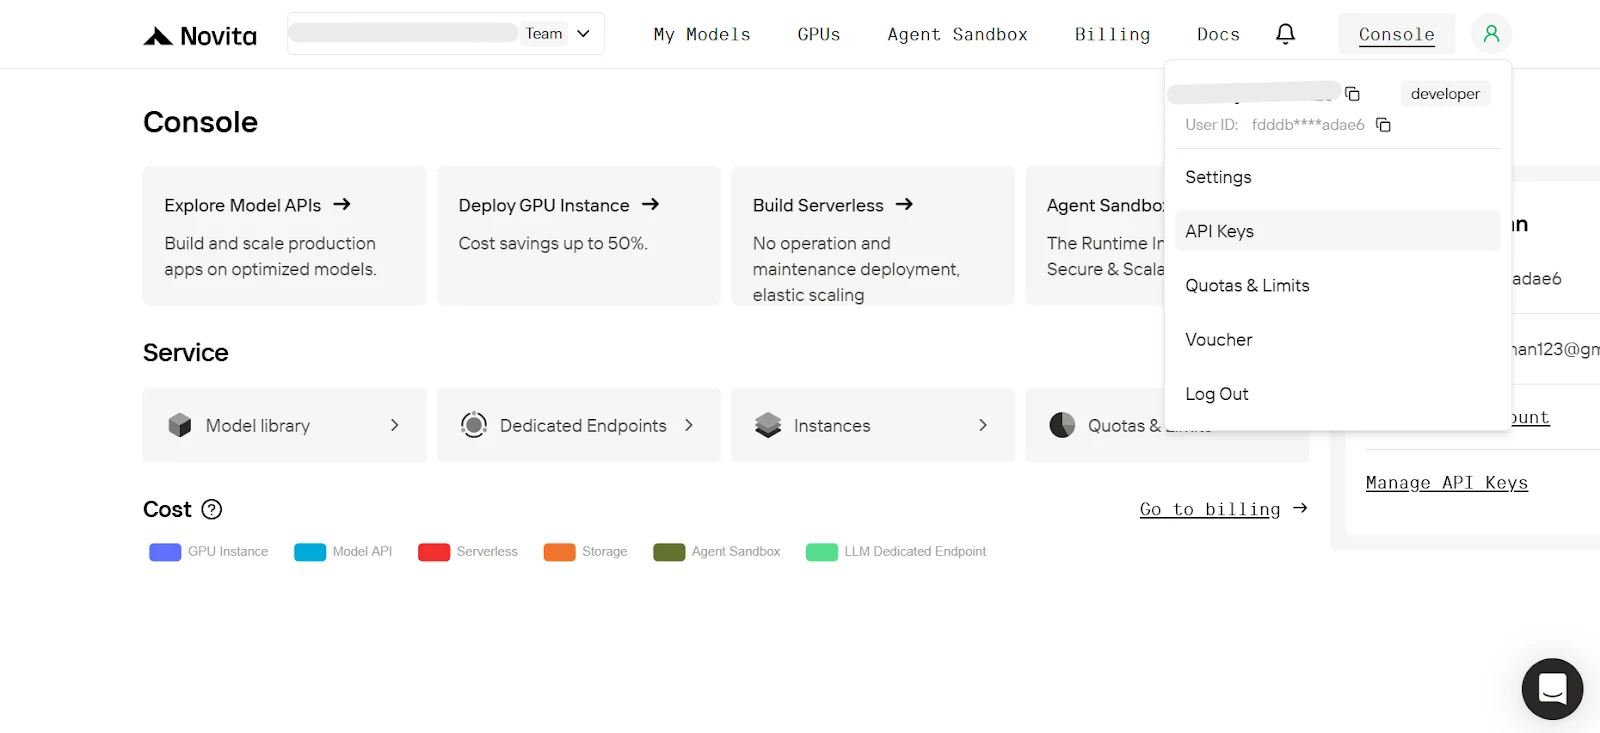Image resolution: width=1600 pixels, height=733 pixels.
Task: Open Agent Sandbox in navigation
Action: coord(957,34)
